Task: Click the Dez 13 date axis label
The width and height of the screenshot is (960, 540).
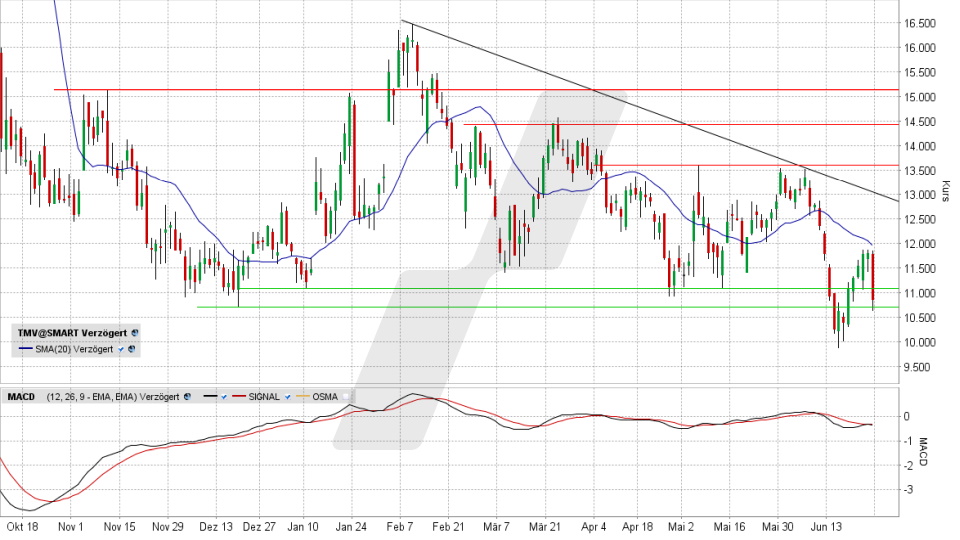Action: (216, 527)
